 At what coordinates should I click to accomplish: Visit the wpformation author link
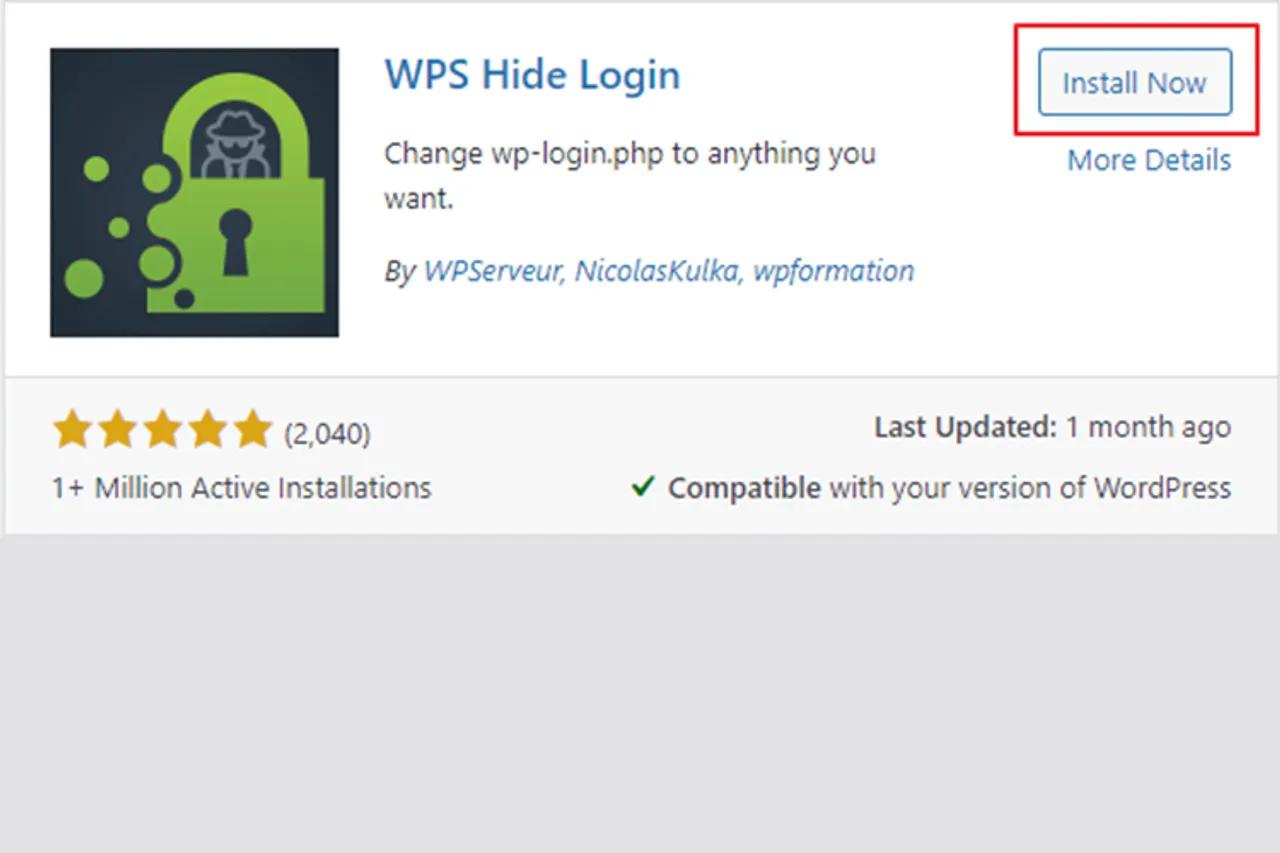(833, 271)
